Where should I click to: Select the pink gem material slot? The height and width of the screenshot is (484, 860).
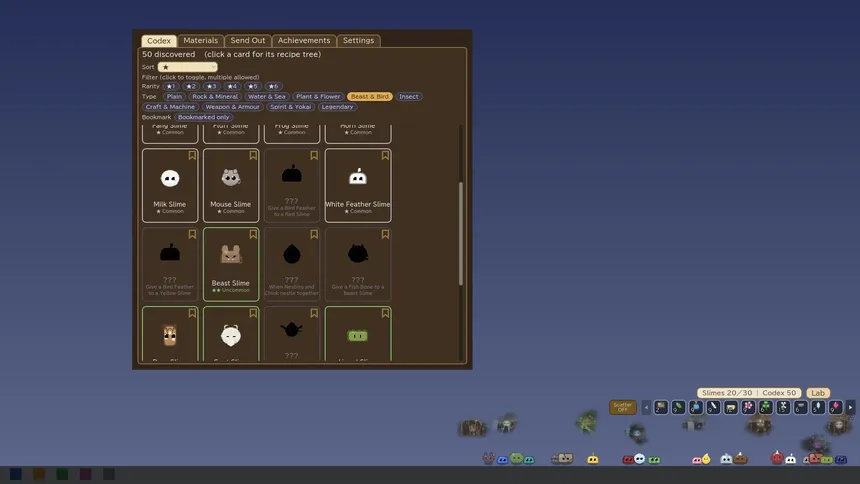pos(835,407)
